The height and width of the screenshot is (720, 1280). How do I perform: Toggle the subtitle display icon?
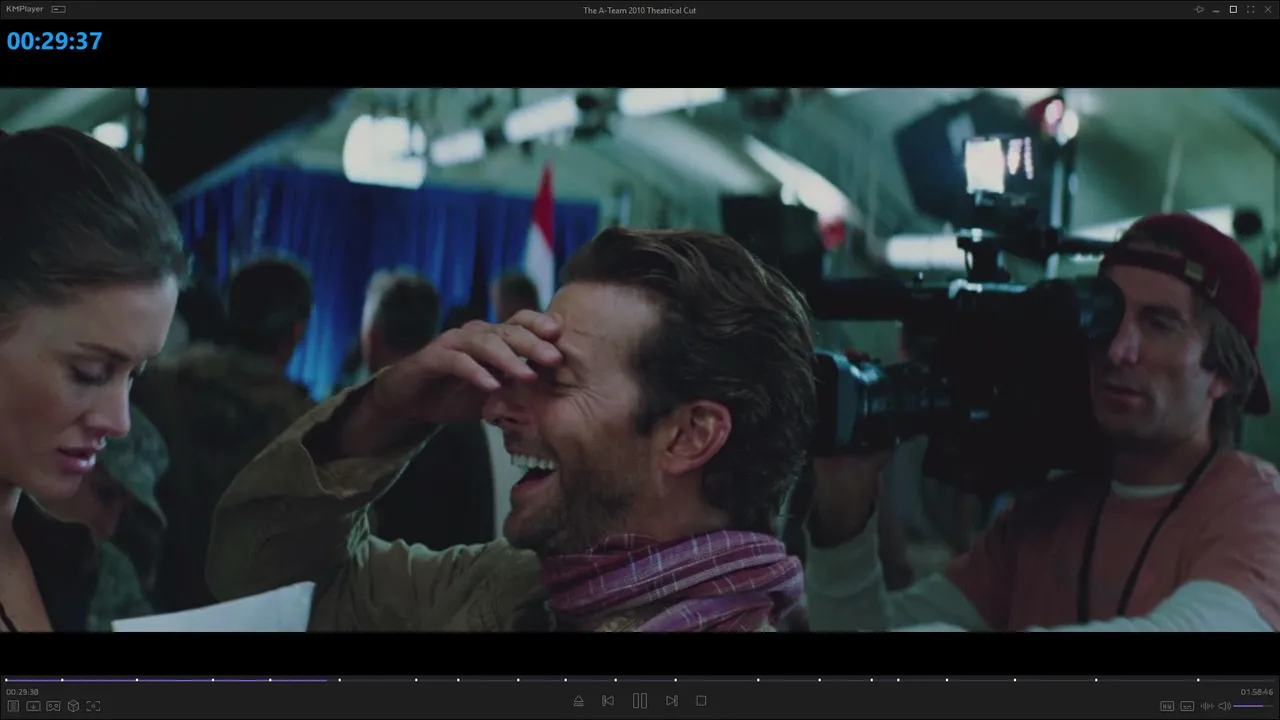point(1187,706)
